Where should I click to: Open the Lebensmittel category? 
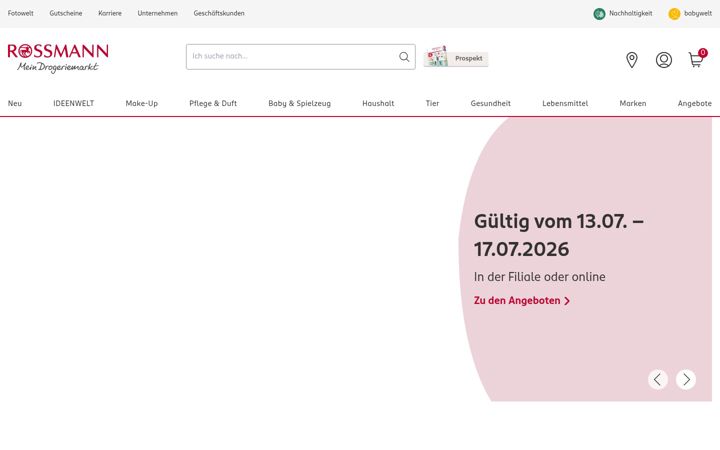(565, 103)
